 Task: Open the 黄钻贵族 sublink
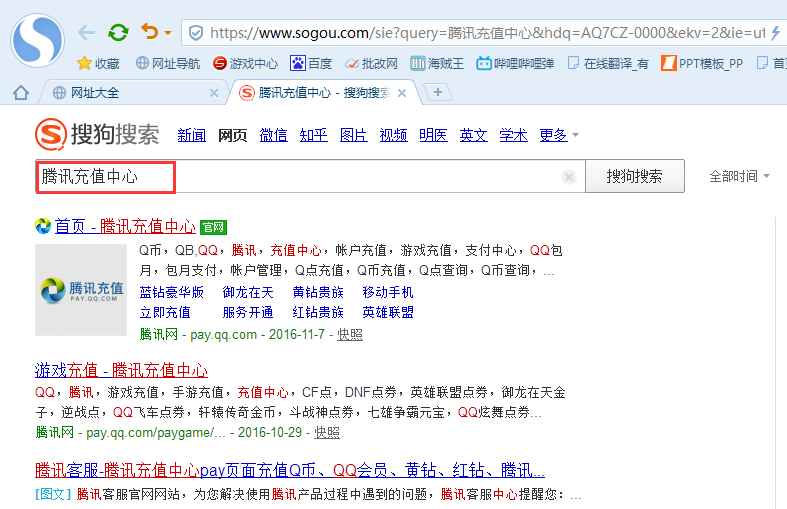[318, 292]
